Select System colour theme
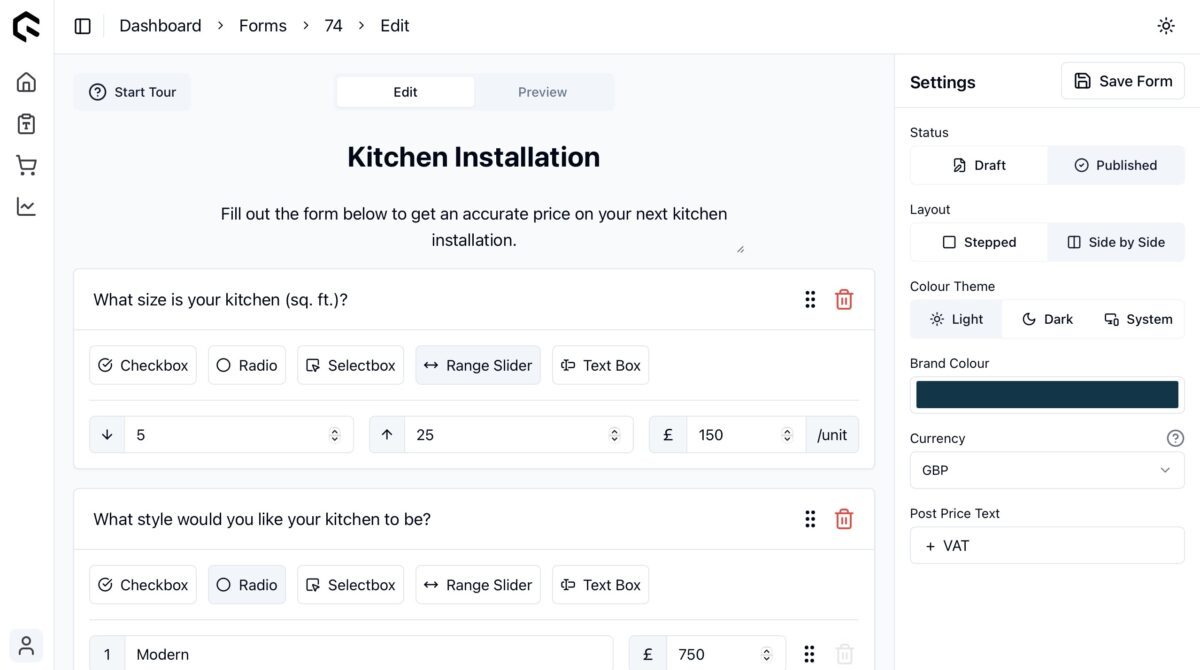 pyautogui.click(x=1138, y=319)
